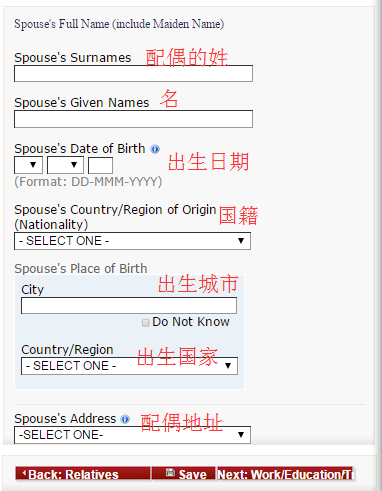Click the floppy disk icon on Save
Viewport: 382px width, 491px height.
(170, 472)
